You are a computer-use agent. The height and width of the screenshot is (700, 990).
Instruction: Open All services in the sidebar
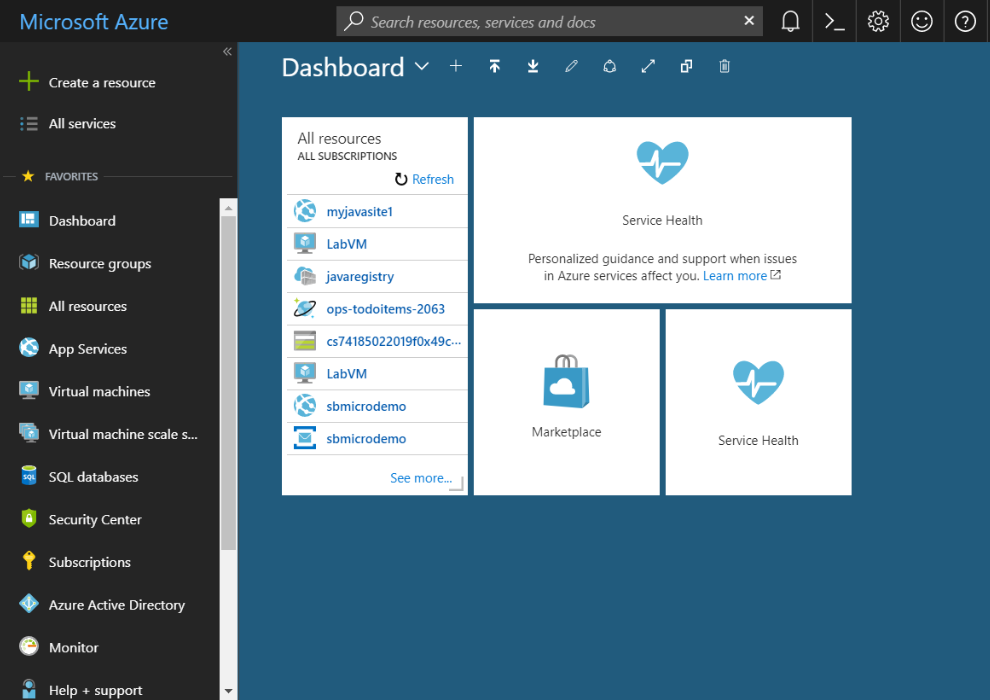(x=82, y=124)
